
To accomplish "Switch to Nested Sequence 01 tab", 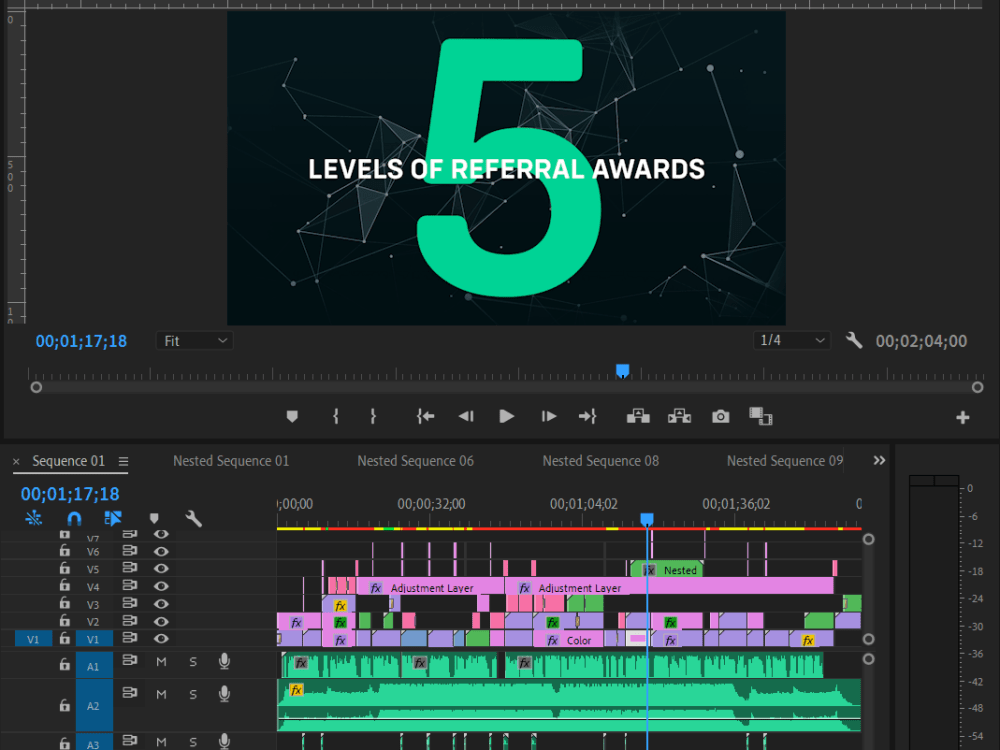I will [231, 460].
